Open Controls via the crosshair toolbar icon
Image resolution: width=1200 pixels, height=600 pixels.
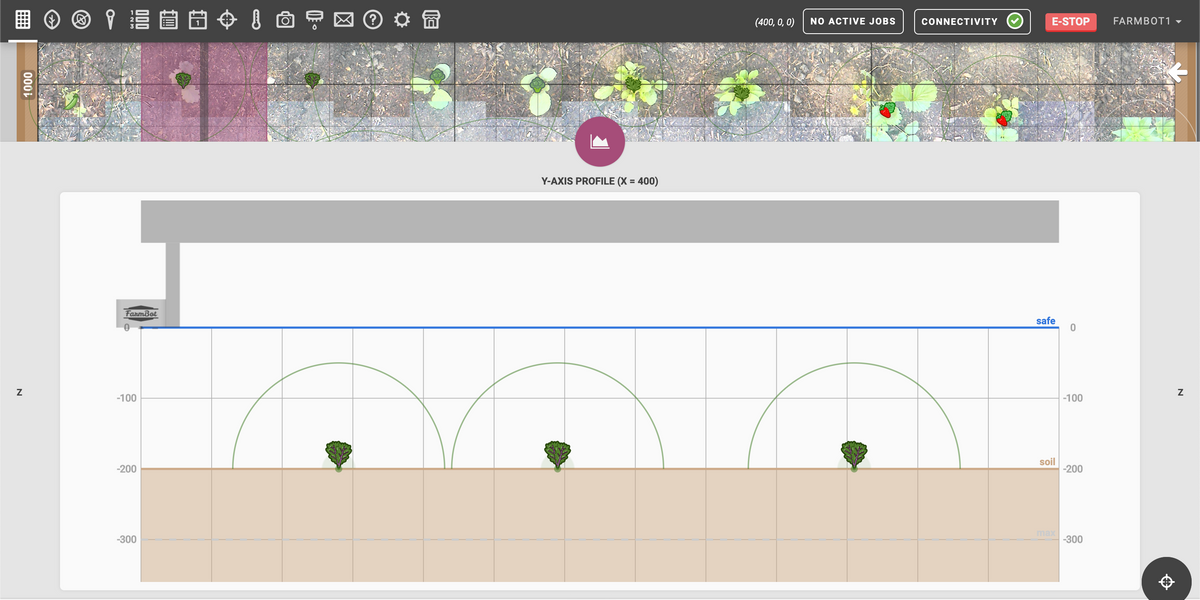point(227,18)
